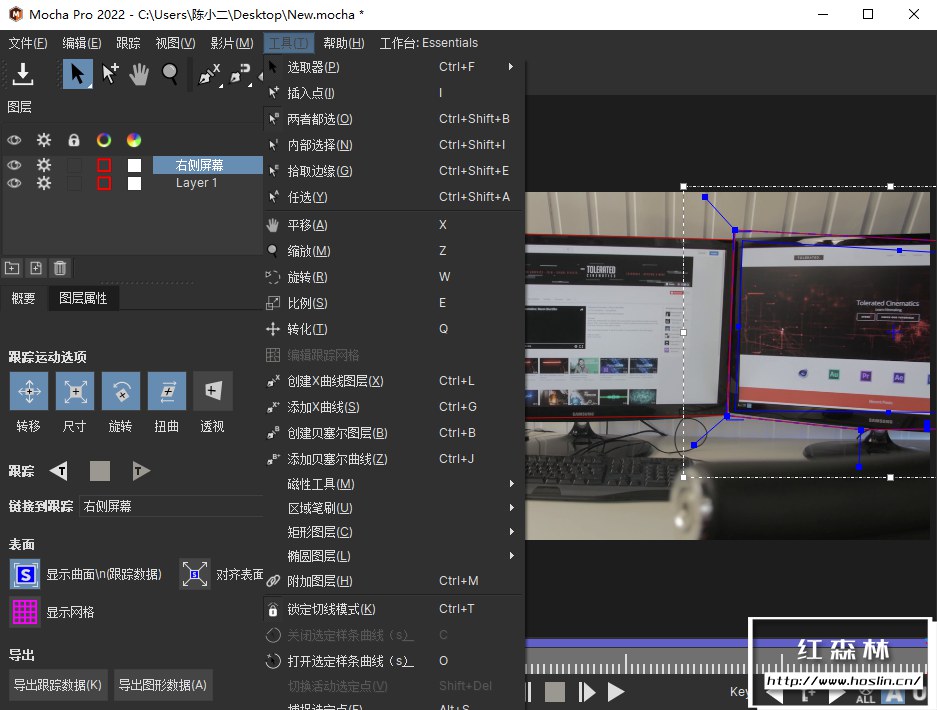Open the 工作台: Essentials workspace menu
Image resolution: width=937 pixels, height=710 pixels.
(428, 43)
